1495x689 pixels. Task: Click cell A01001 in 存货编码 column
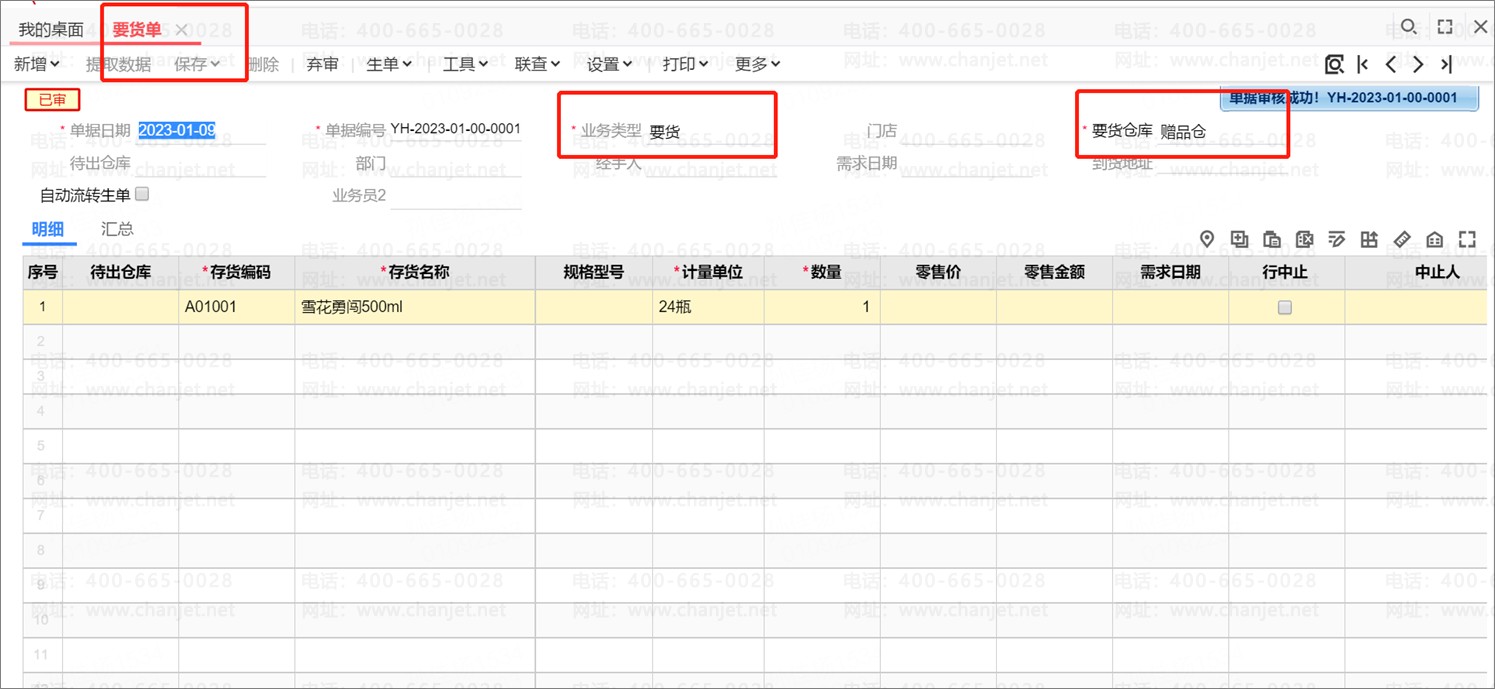[x=237, y=307]
